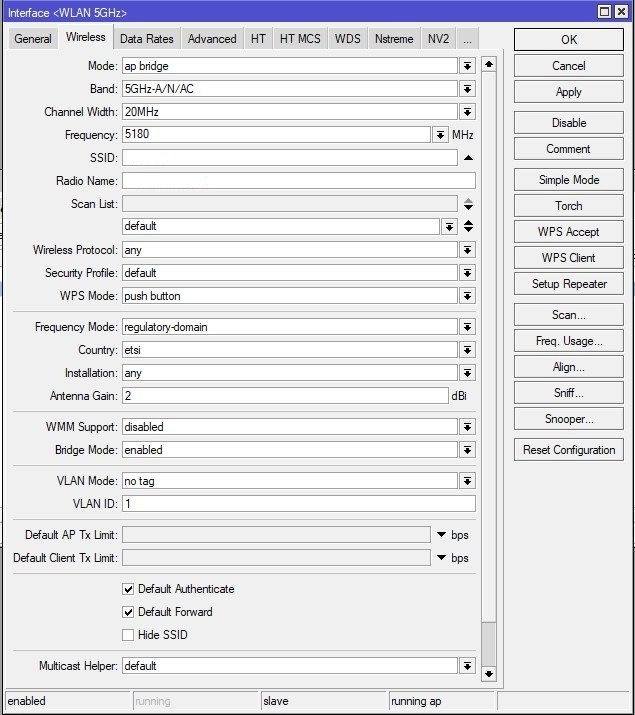Click the Reset Configuration button
Screen dimensions: 635x715
(x=569, y=450)
